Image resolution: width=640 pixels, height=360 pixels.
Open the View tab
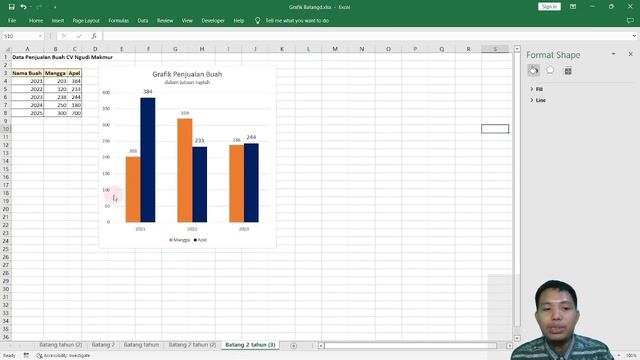187,20
